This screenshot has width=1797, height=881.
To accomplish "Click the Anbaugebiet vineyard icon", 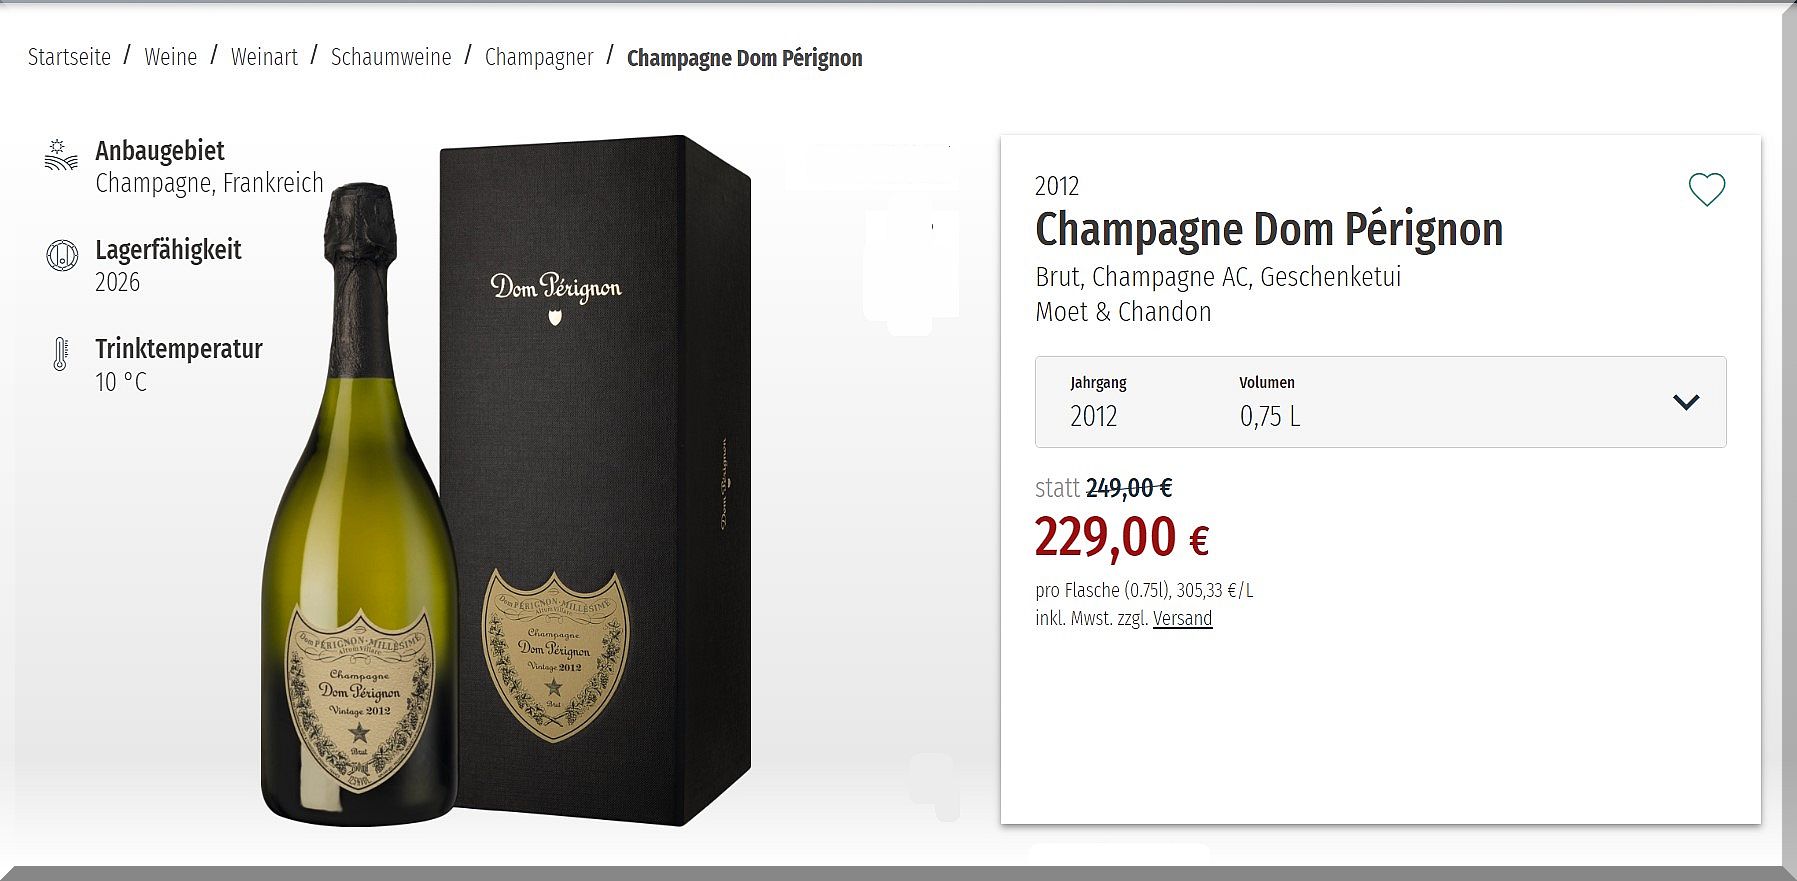I will coord(61,155).
